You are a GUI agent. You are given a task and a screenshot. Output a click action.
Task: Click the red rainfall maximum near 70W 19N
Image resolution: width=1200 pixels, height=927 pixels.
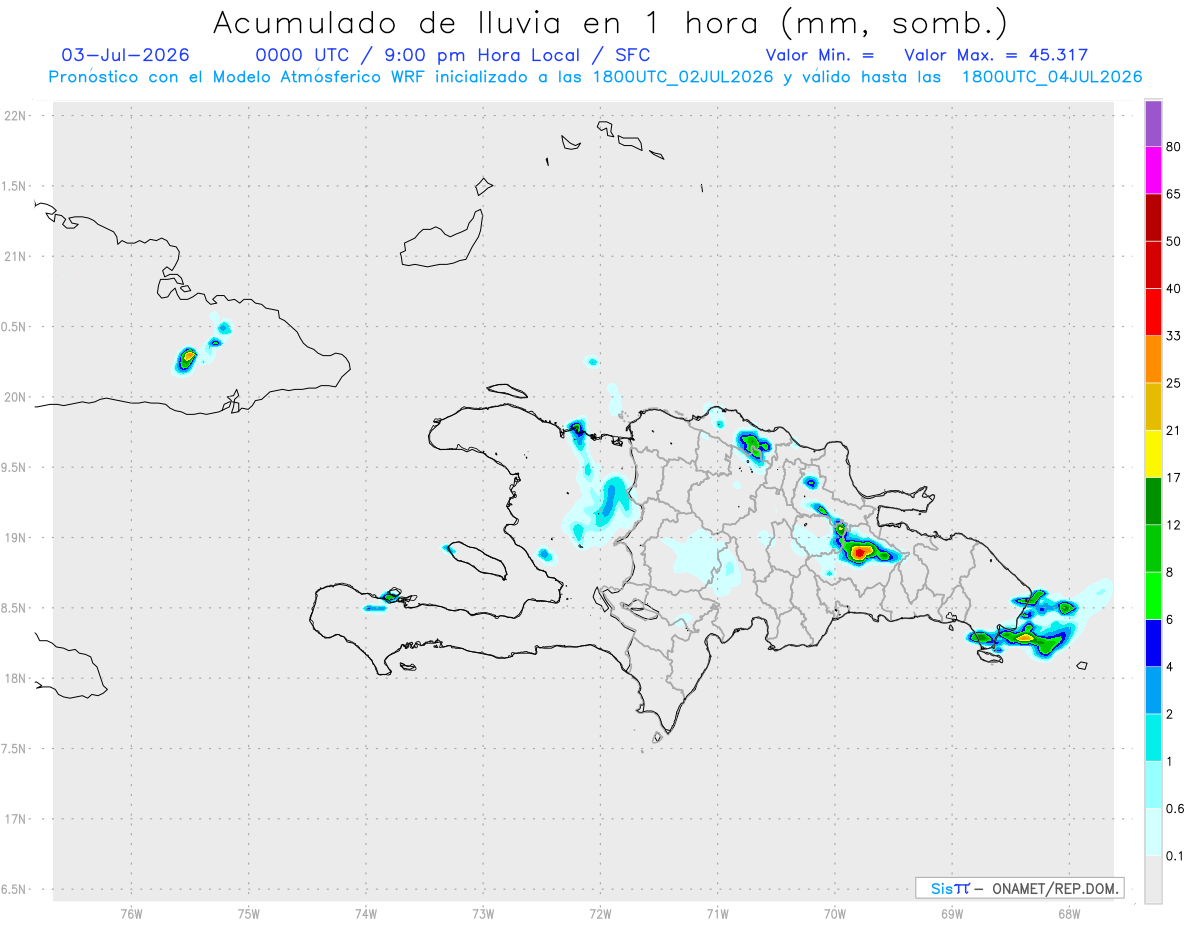860,551
